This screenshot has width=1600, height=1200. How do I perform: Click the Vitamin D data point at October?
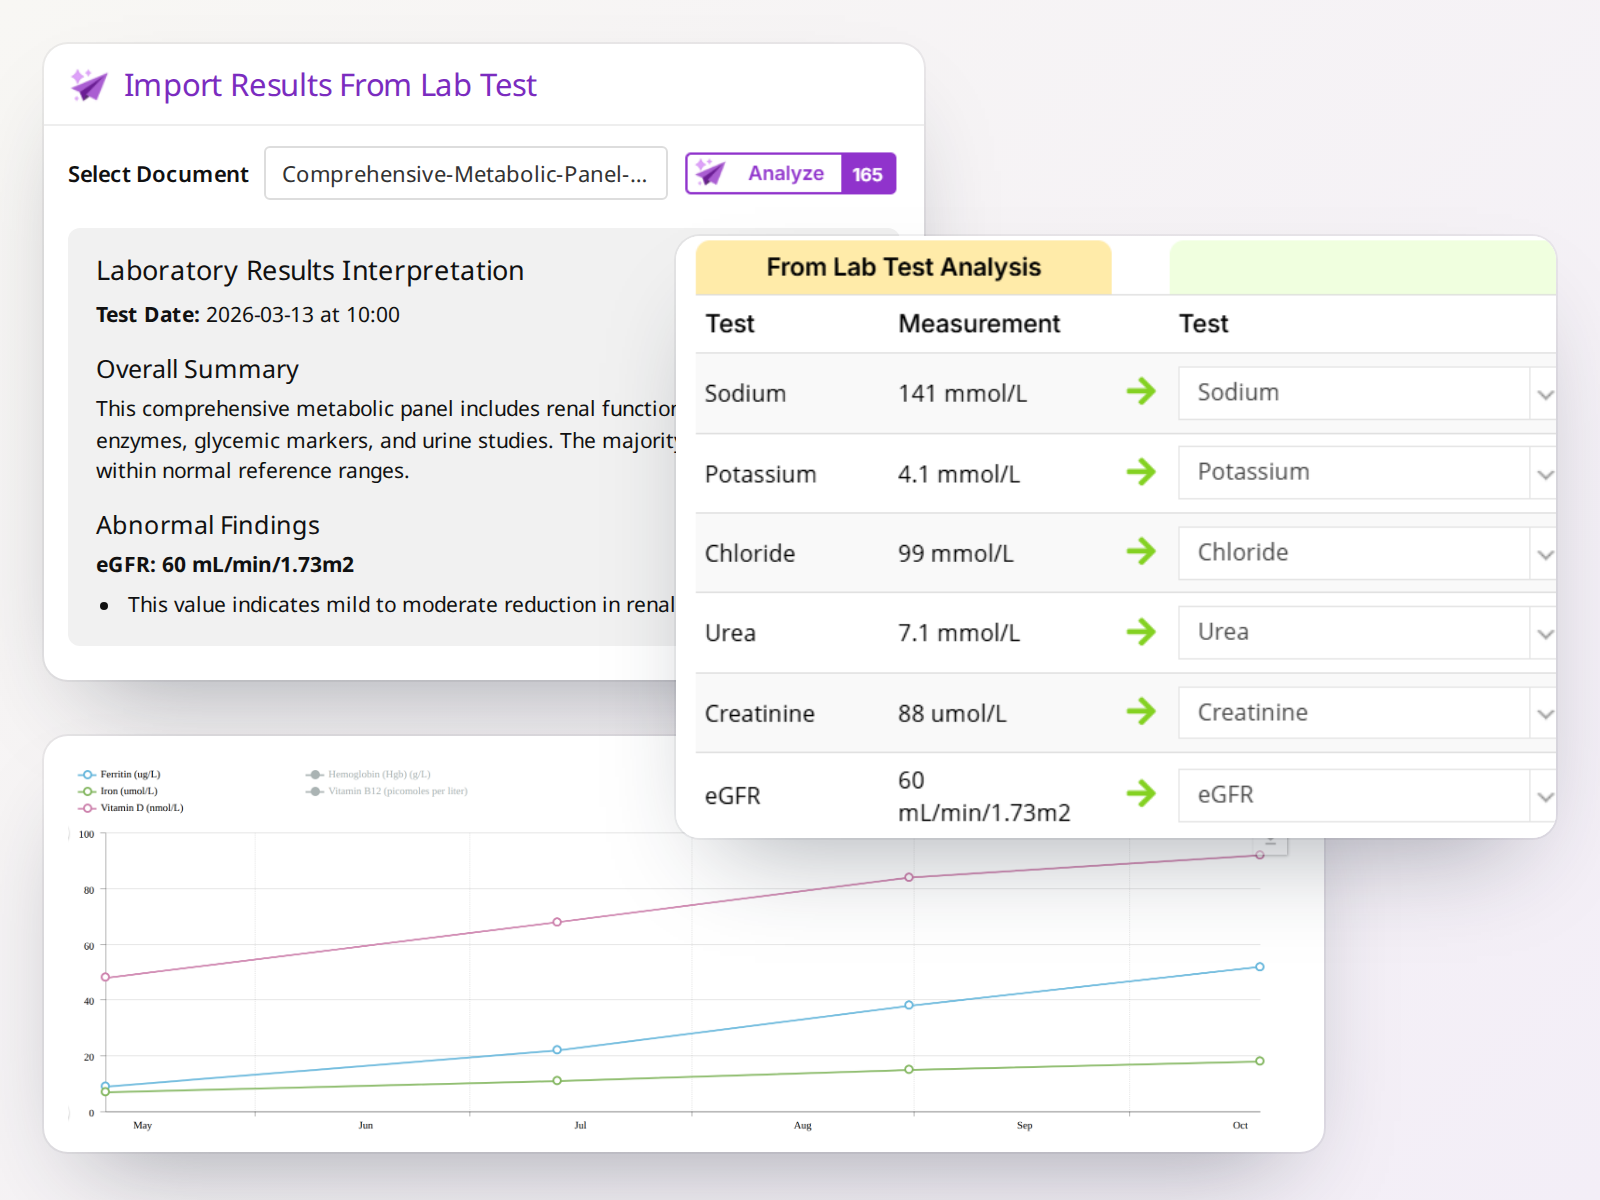point(1260,855)
